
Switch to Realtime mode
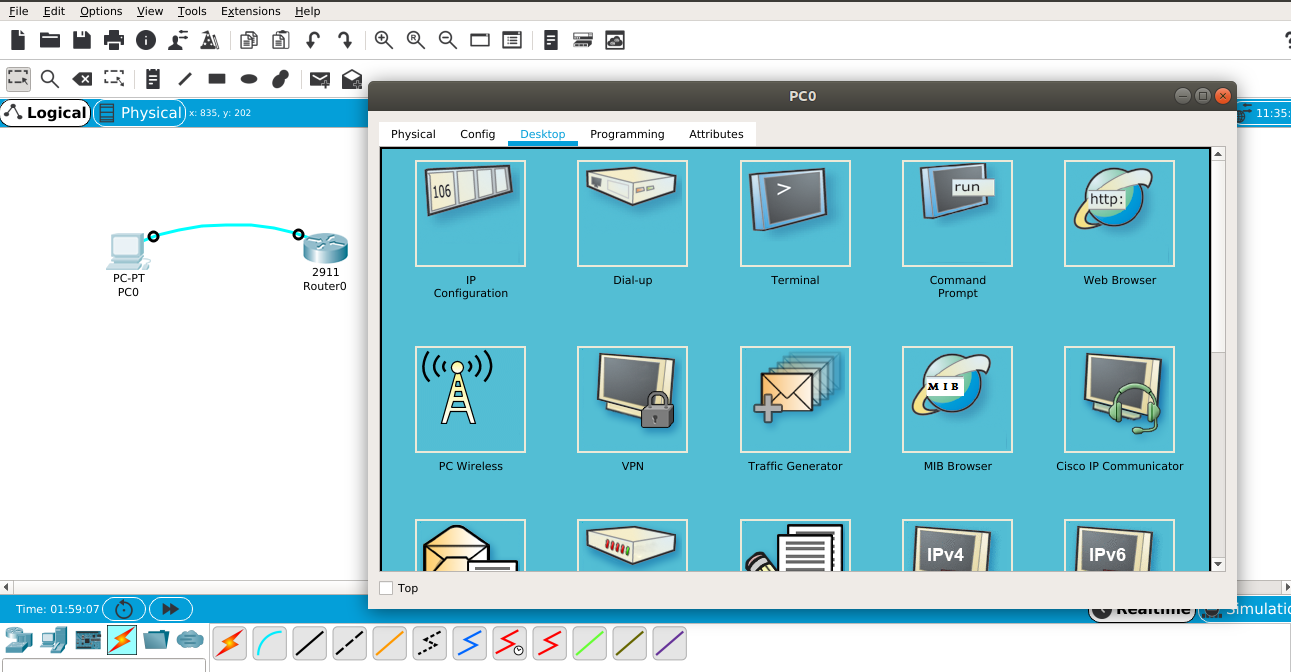click(1141, 609)
